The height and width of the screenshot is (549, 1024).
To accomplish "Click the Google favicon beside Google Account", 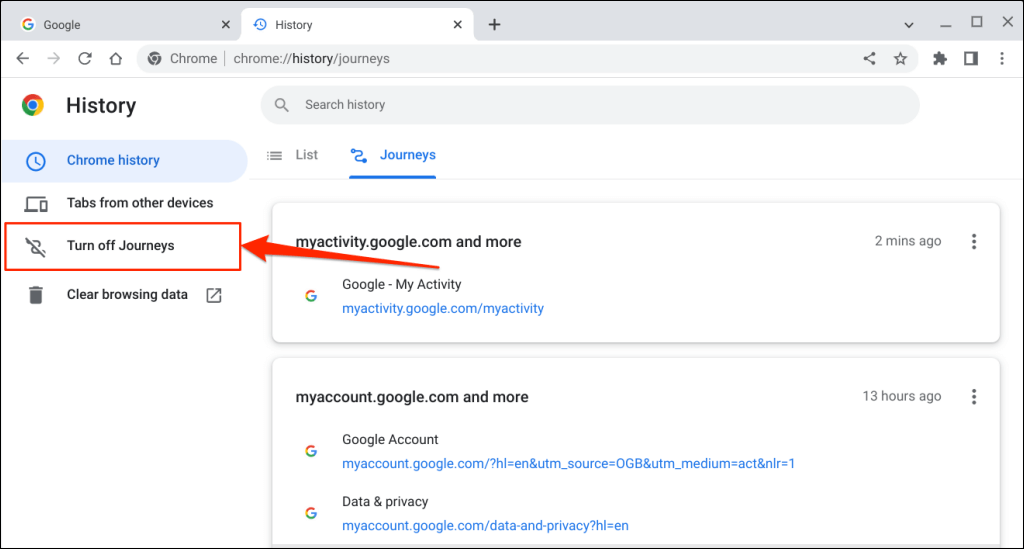I will pos(311,452).
